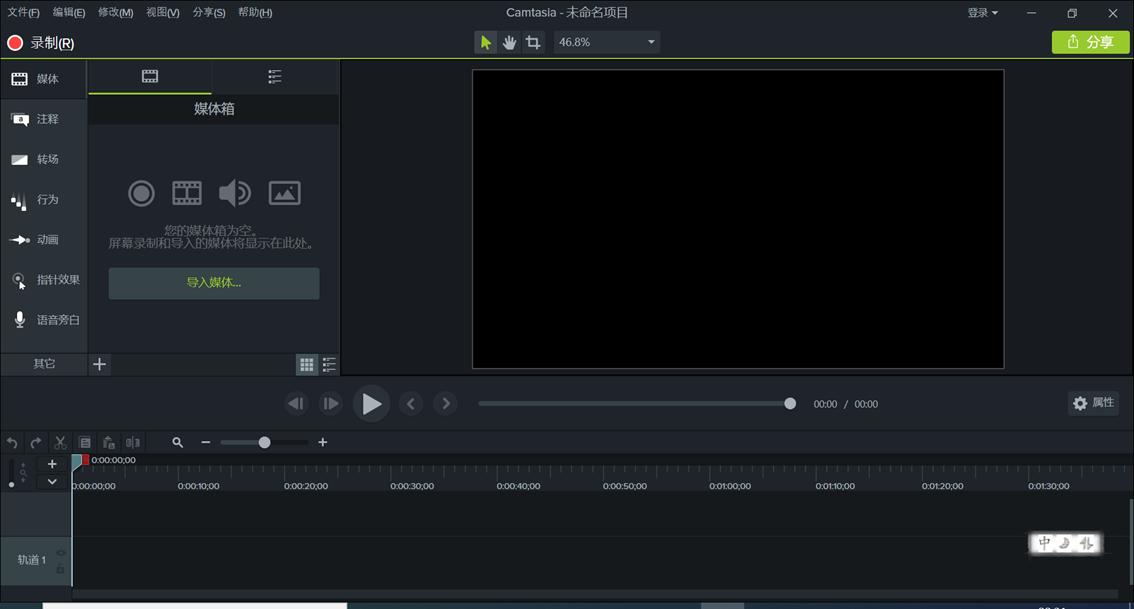This screenshot has width=1134, height=609.
Task: Switch to the 媒体箱 tab
Action: coord(150,76)
